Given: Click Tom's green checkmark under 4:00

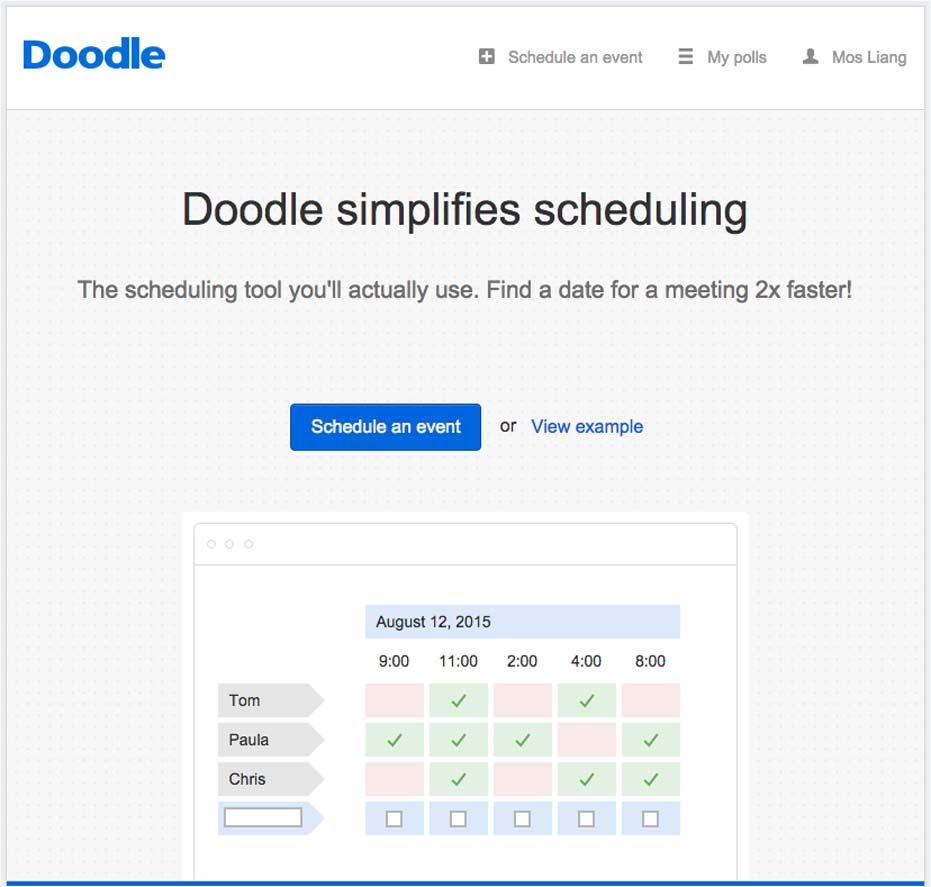Looking at the screenshot, I should point(587,701).
